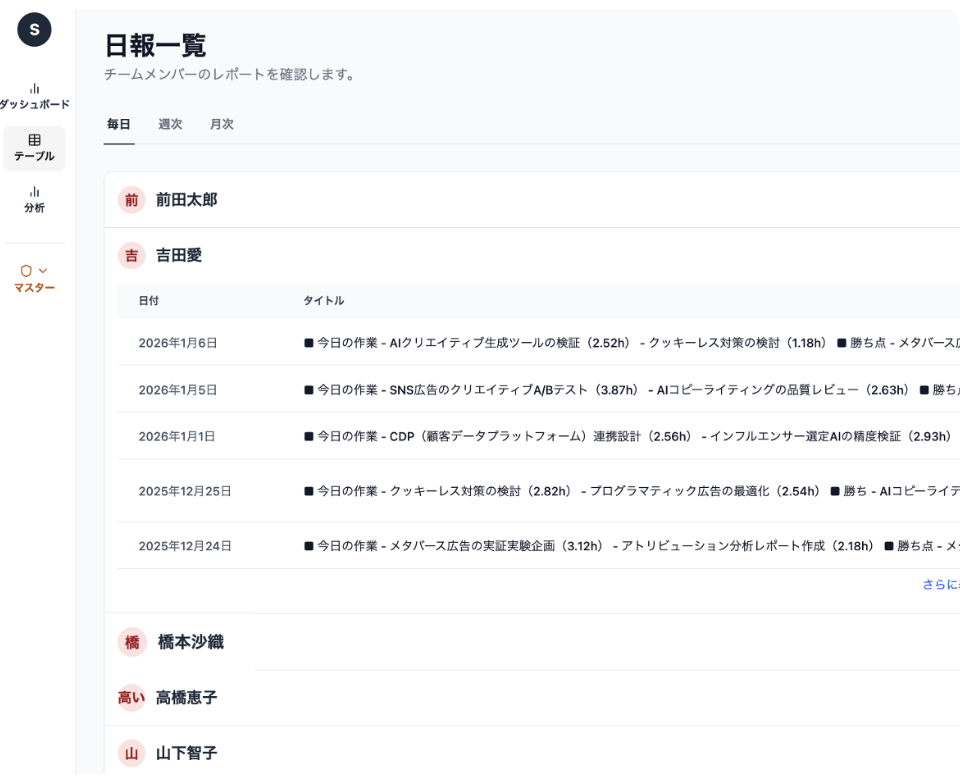This screenshot has width=960, height=777.
Task: Select the 2026年1月6日 report row
Action: tap(400, 342)
